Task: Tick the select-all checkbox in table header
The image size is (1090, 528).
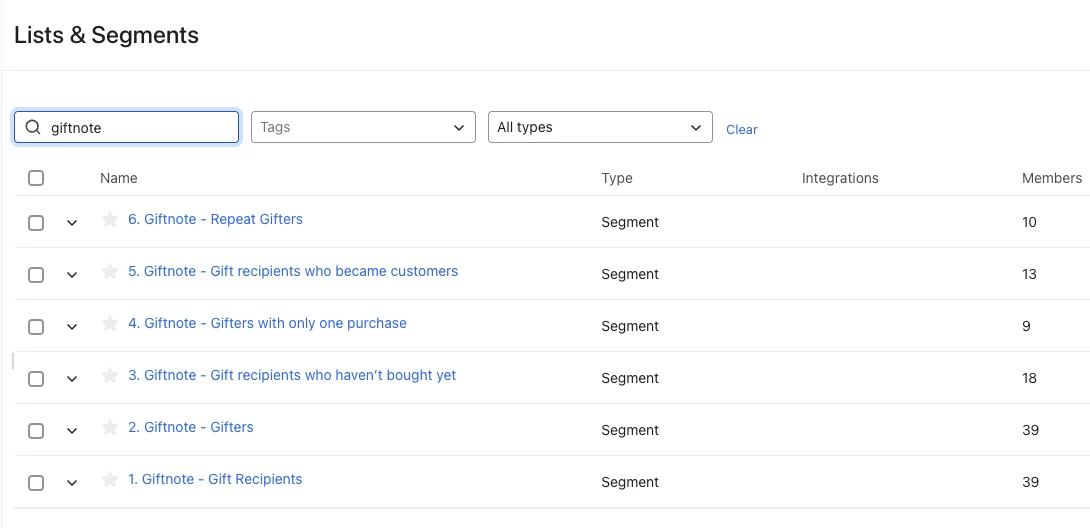Action: coord(36,178)
